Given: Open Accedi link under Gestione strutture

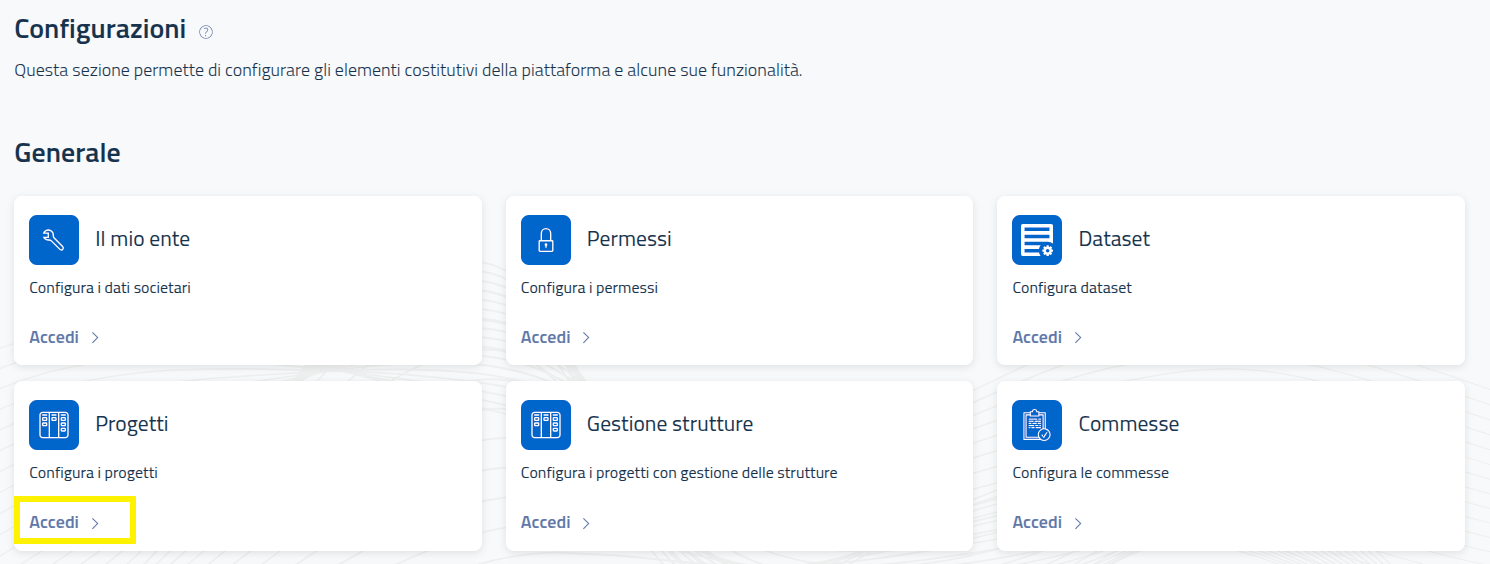Looking at the screenshot, I should (x=556, y=522).
